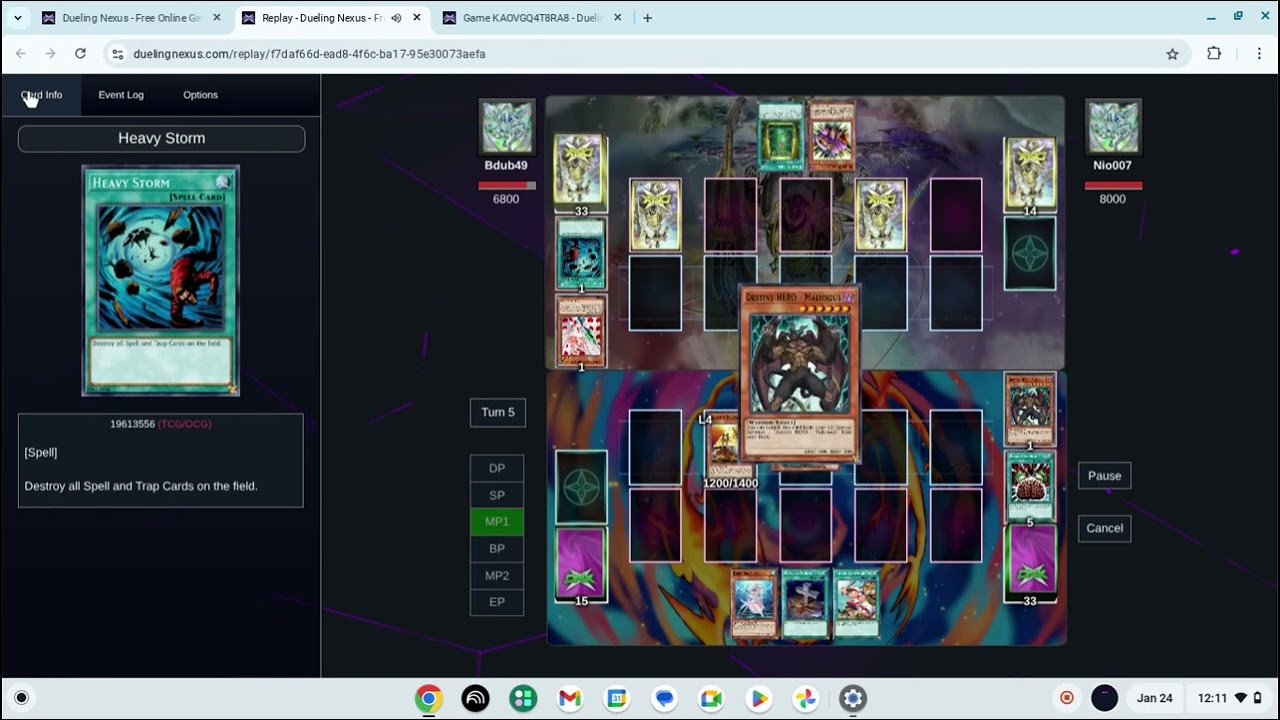Close the Game KAOVGQ4T8RA8 browser tab
Viewport: 1280px width, 720px height.
pyautogui.click(x=617, y=18)
